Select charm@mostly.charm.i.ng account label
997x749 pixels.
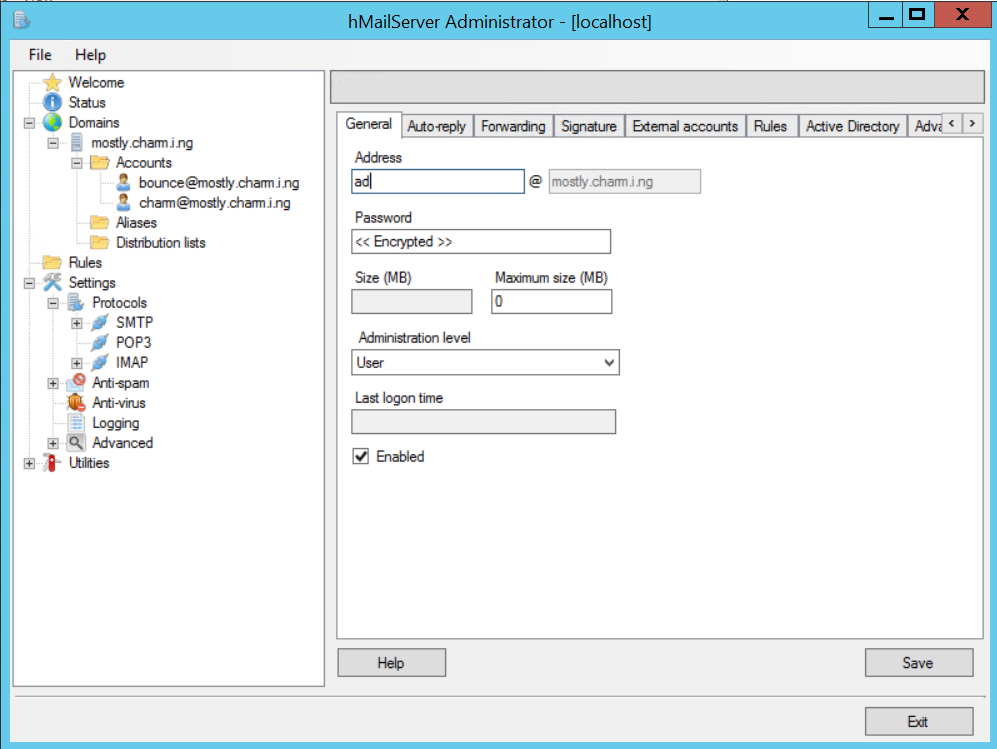(215, 203)
